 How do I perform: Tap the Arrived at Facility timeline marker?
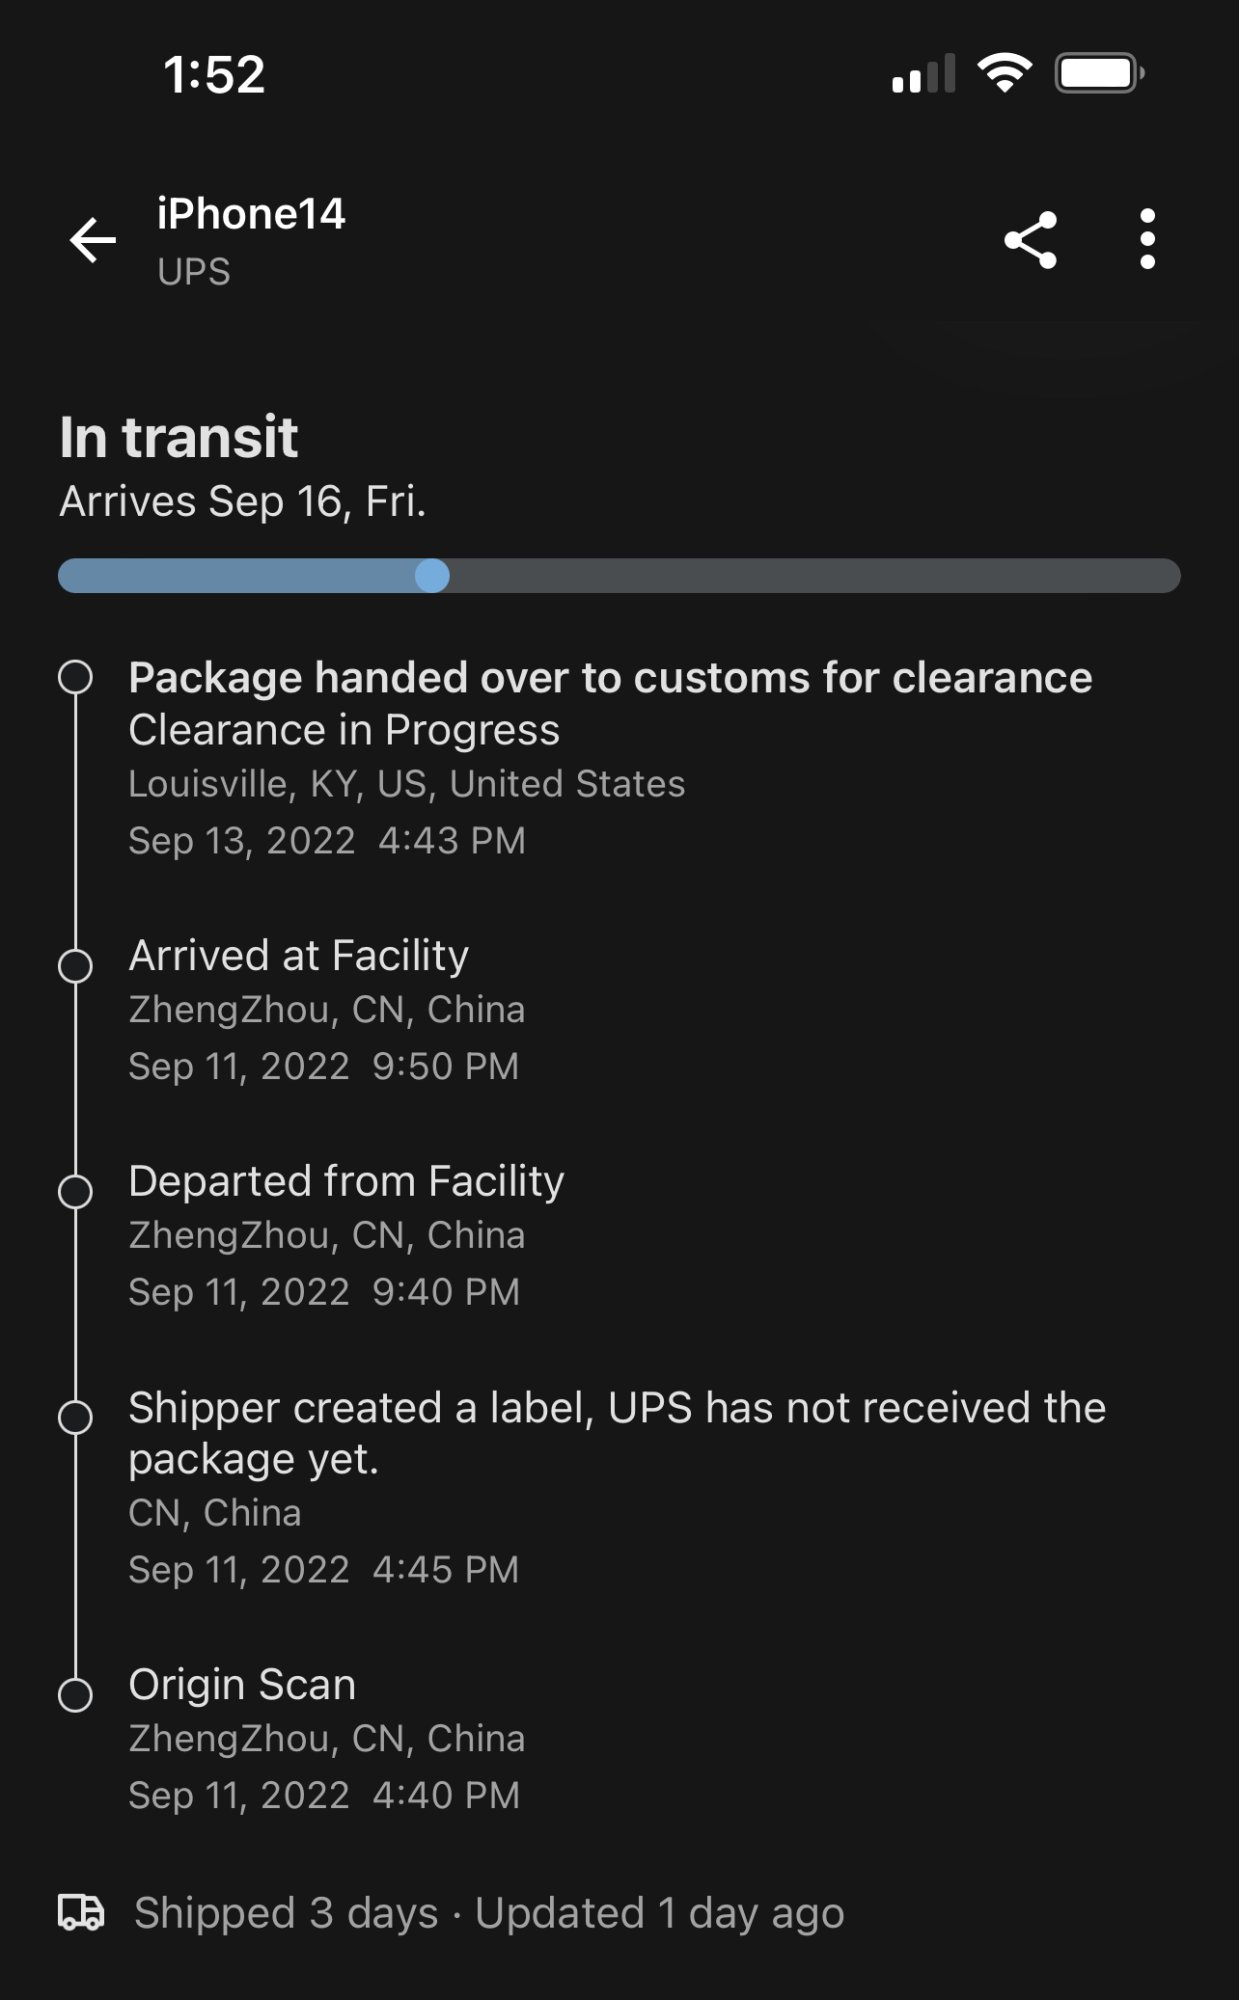click(75, 966)
